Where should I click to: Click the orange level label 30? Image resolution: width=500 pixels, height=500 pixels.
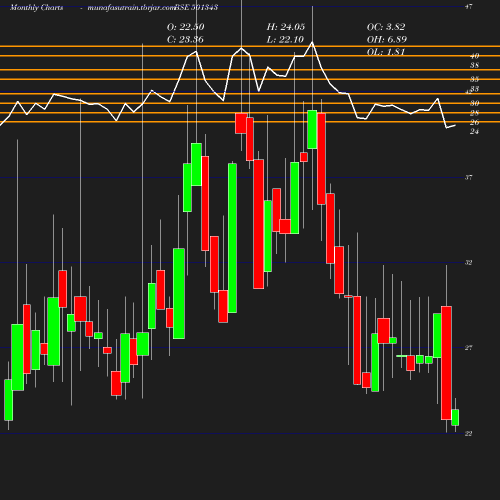click(475, 103)
